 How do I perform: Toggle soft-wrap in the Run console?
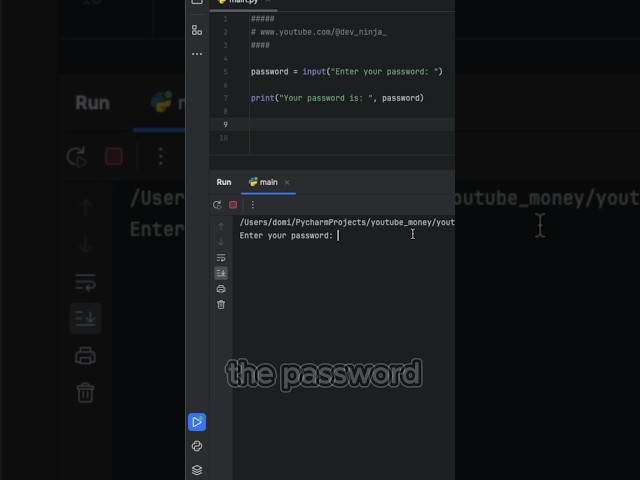point(221,258)
